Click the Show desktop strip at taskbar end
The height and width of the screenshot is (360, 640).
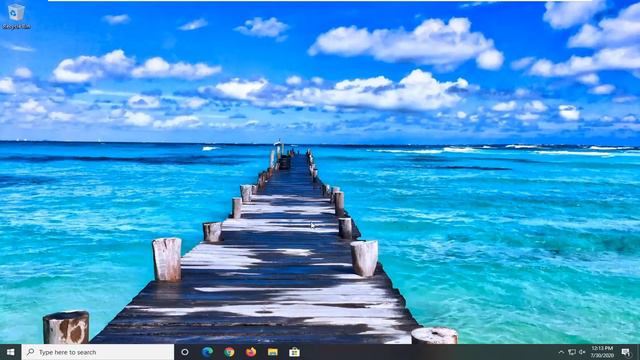(x=638, y=352)
